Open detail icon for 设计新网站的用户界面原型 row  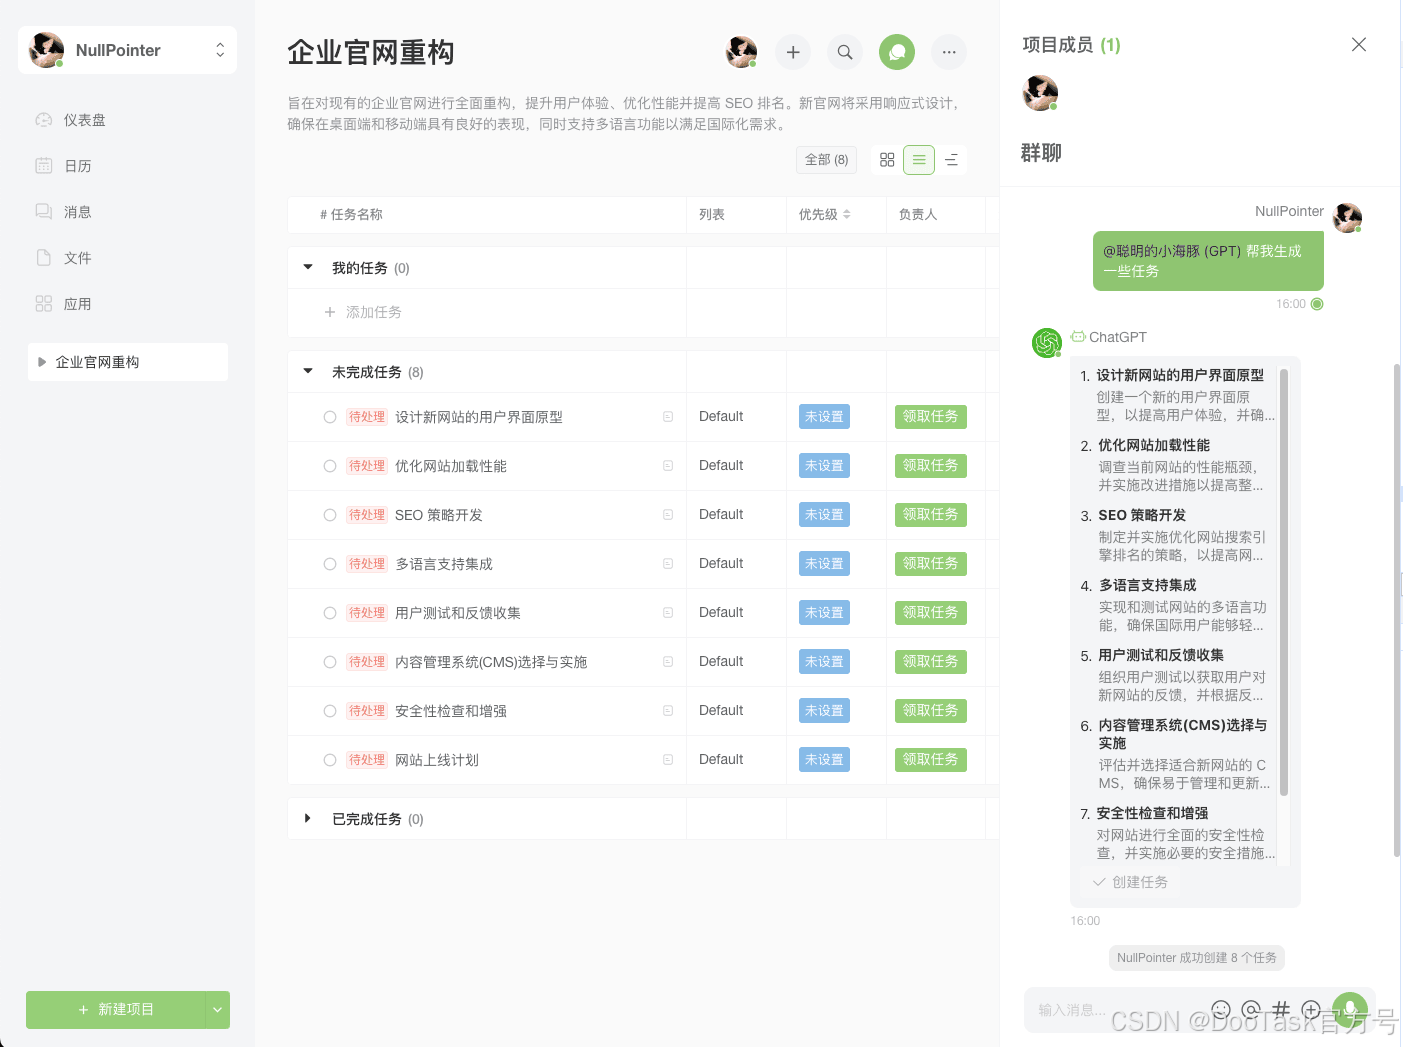(668, 417)
